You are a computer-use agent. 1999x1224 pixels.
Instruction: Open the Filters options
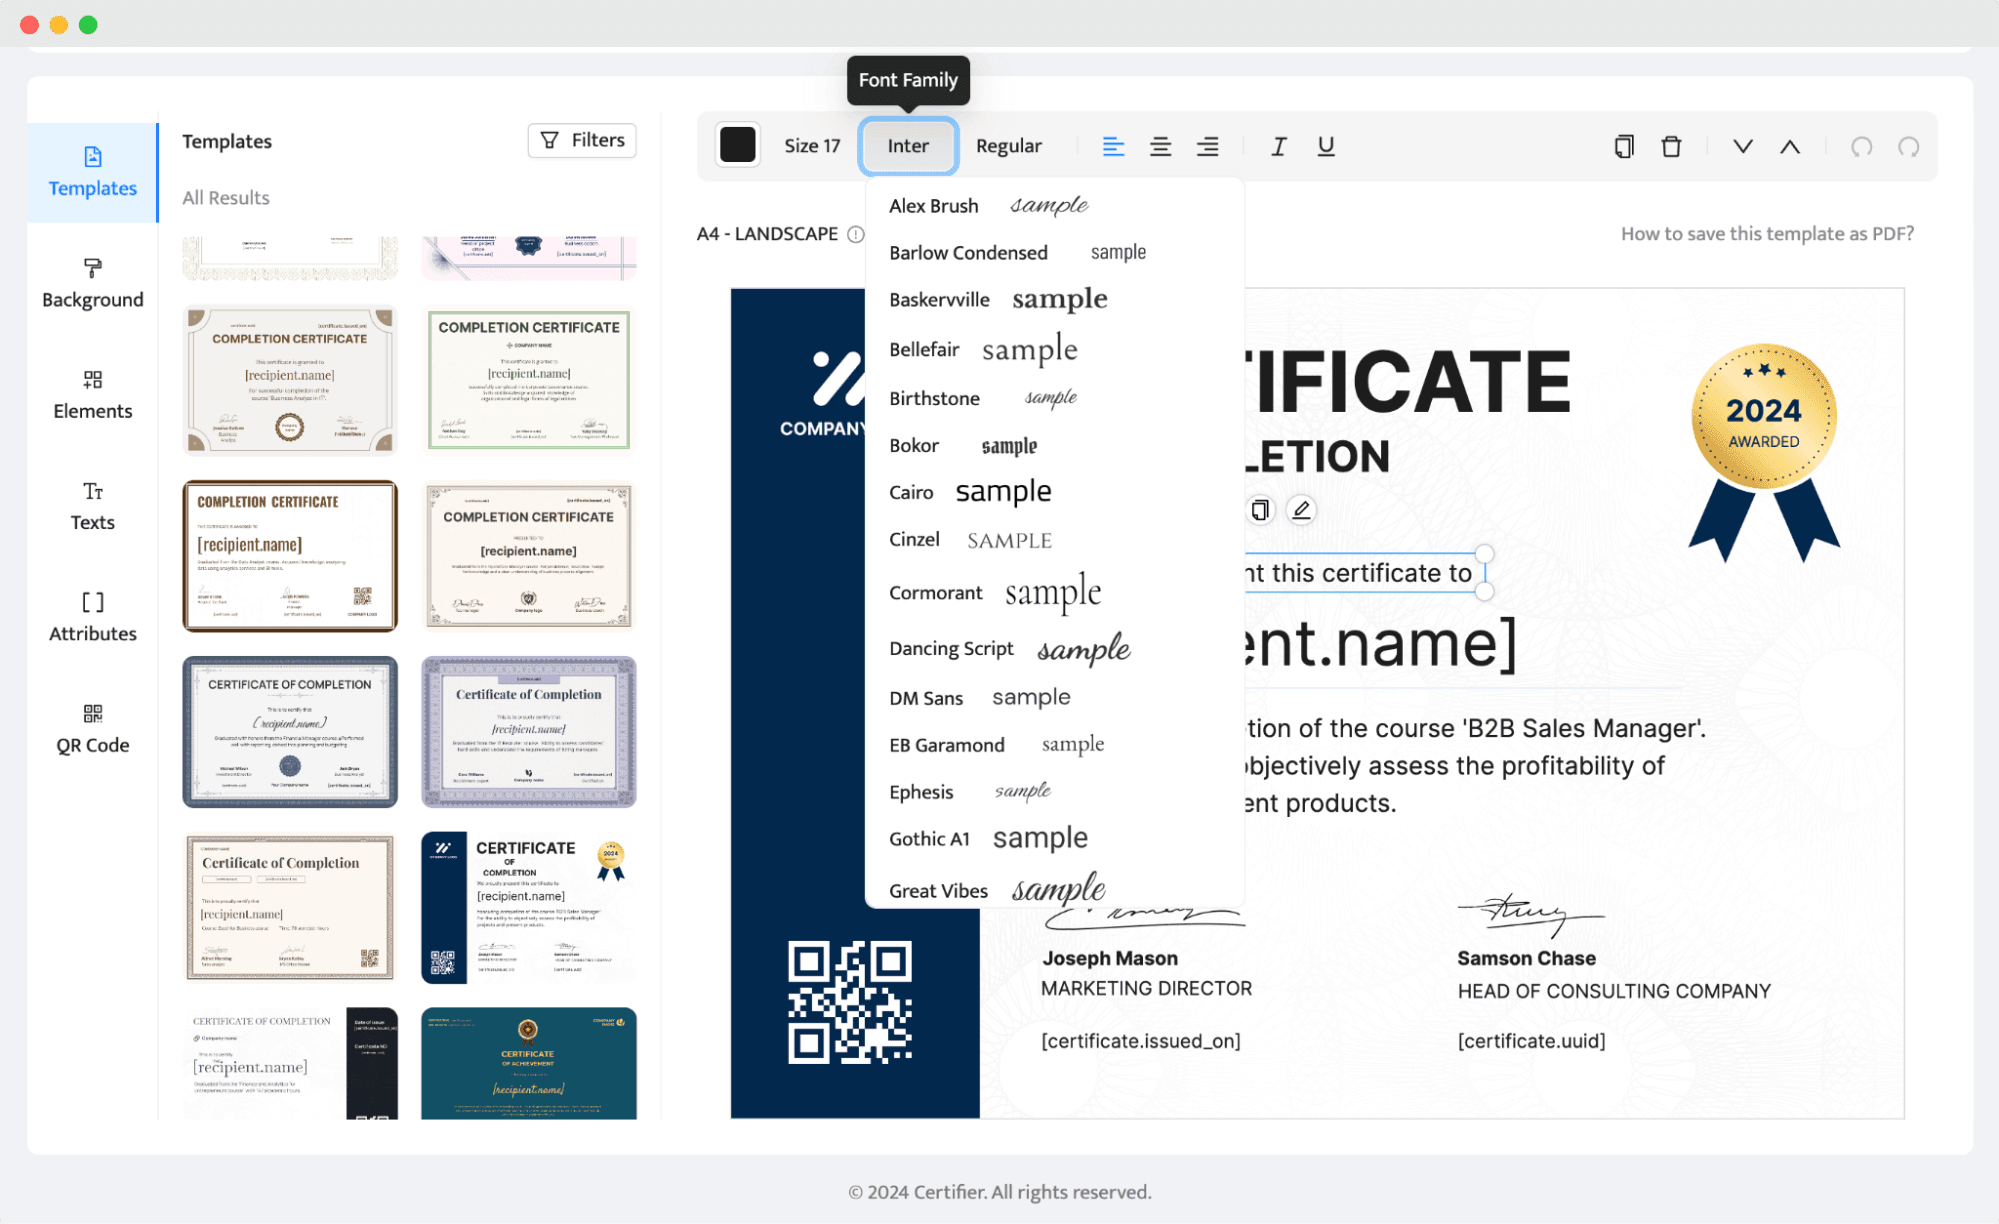(x=581, y=140)
